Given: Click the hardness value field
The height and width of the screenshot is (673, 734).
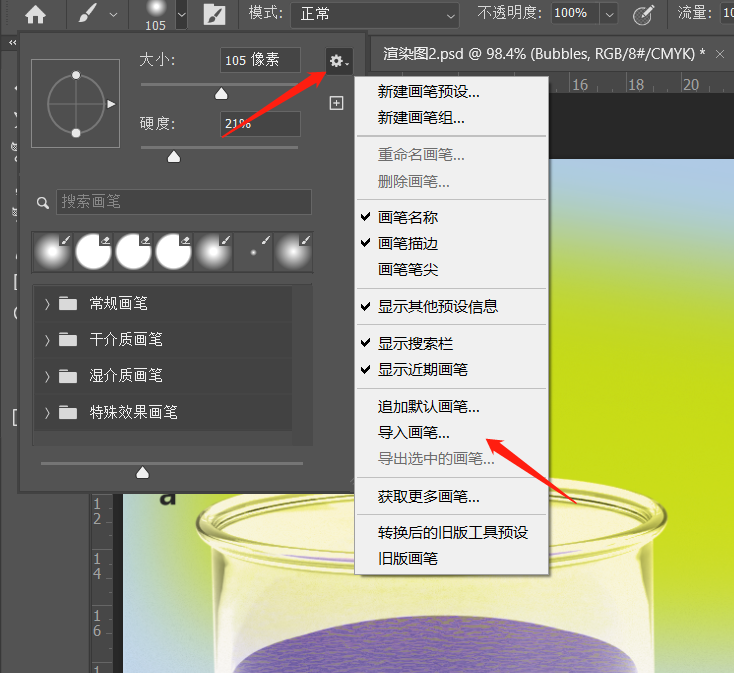Looking at the screenshot, I should pos(260,124).
